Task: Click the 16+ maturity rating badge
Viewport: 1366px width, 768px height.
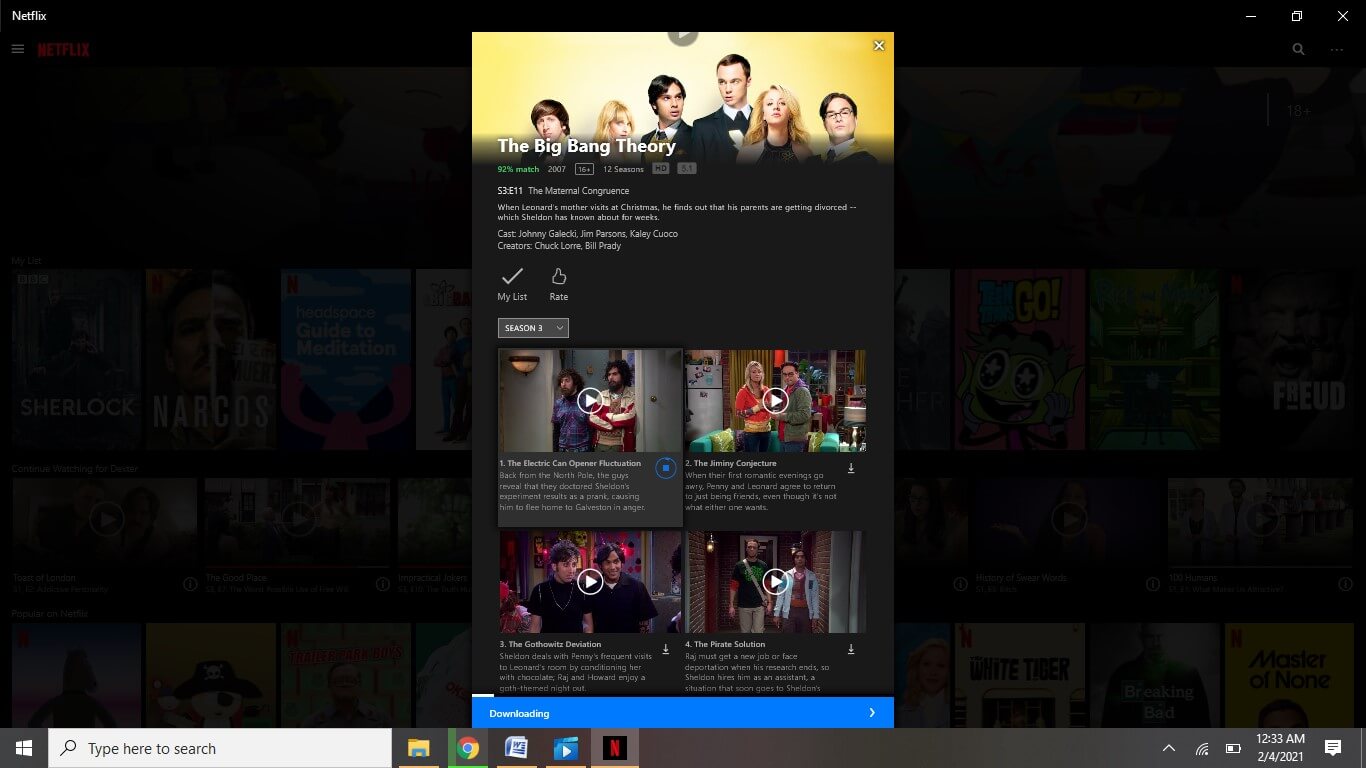Action: point(584,169)
